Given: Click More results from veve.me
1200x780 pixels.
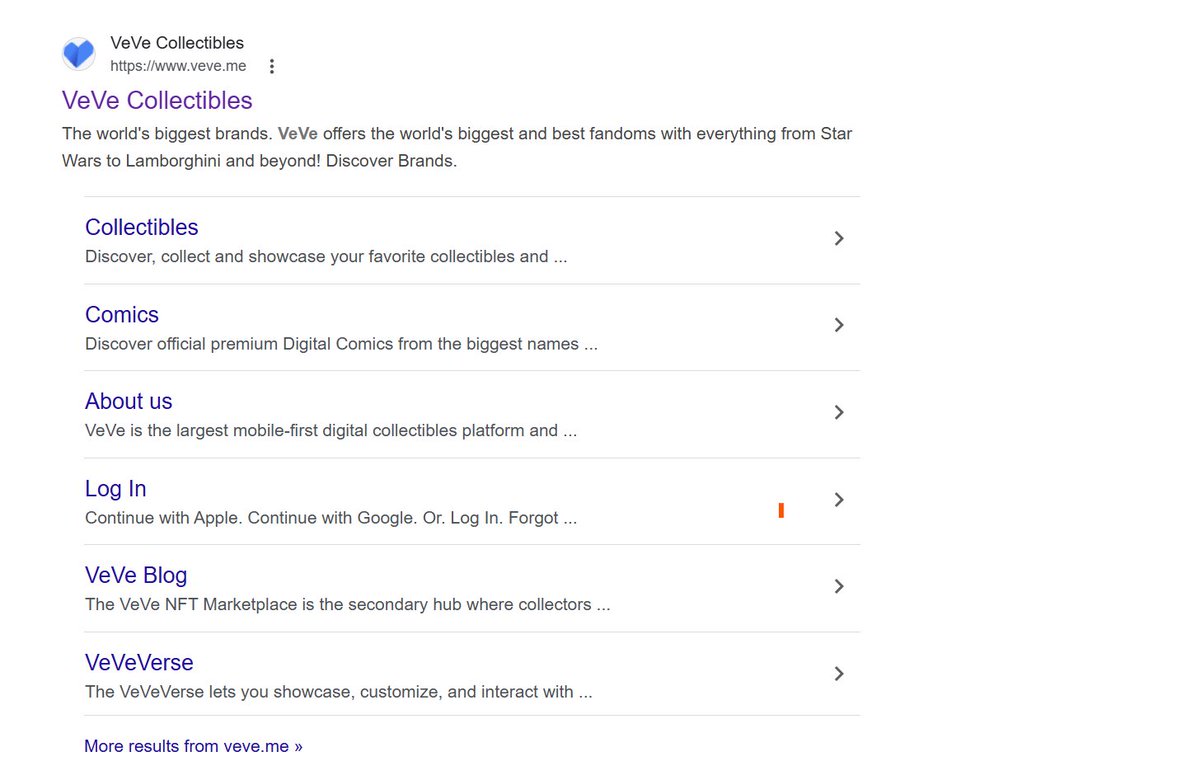Looking at the screenshot, I should click(193, 746).
